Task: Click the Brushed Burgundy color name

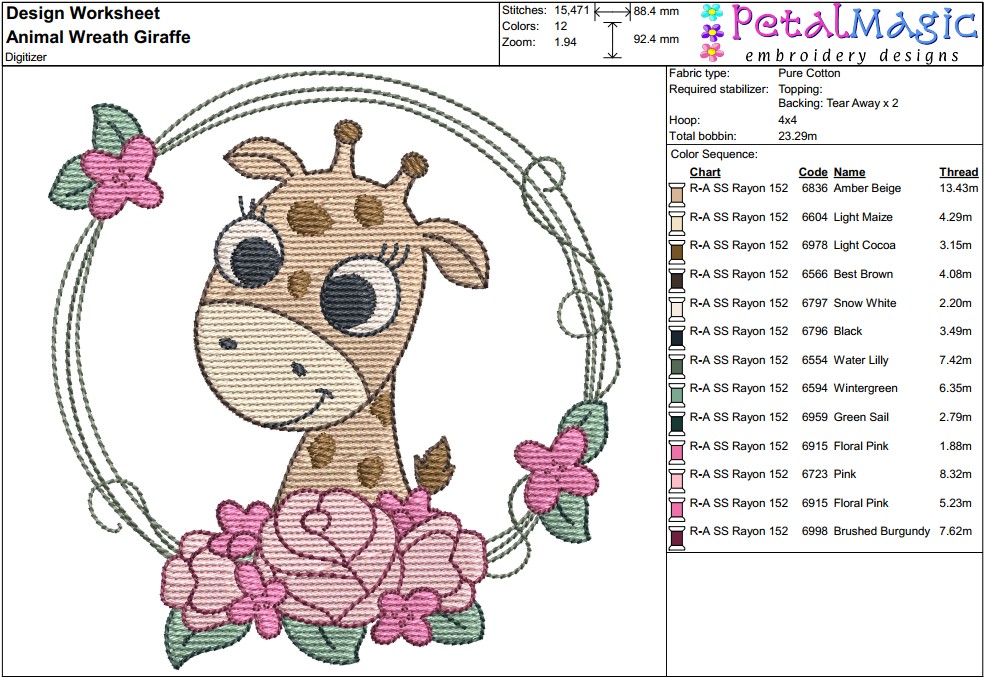Action: click(x=881, y=532)
